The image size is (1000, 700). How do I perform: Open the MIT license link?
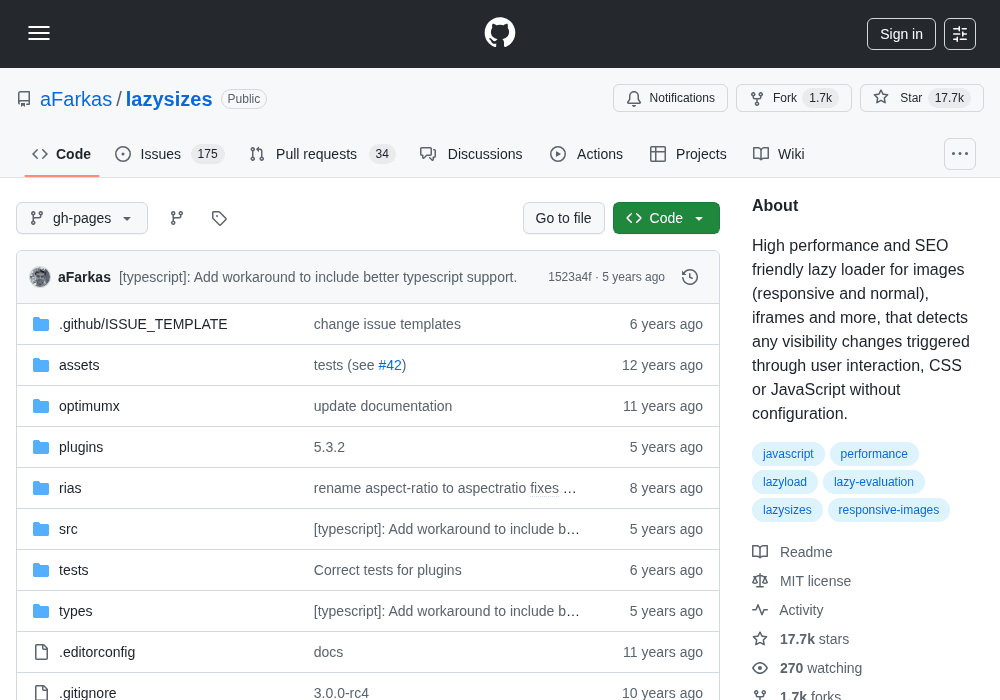click(x=802, y=581)
